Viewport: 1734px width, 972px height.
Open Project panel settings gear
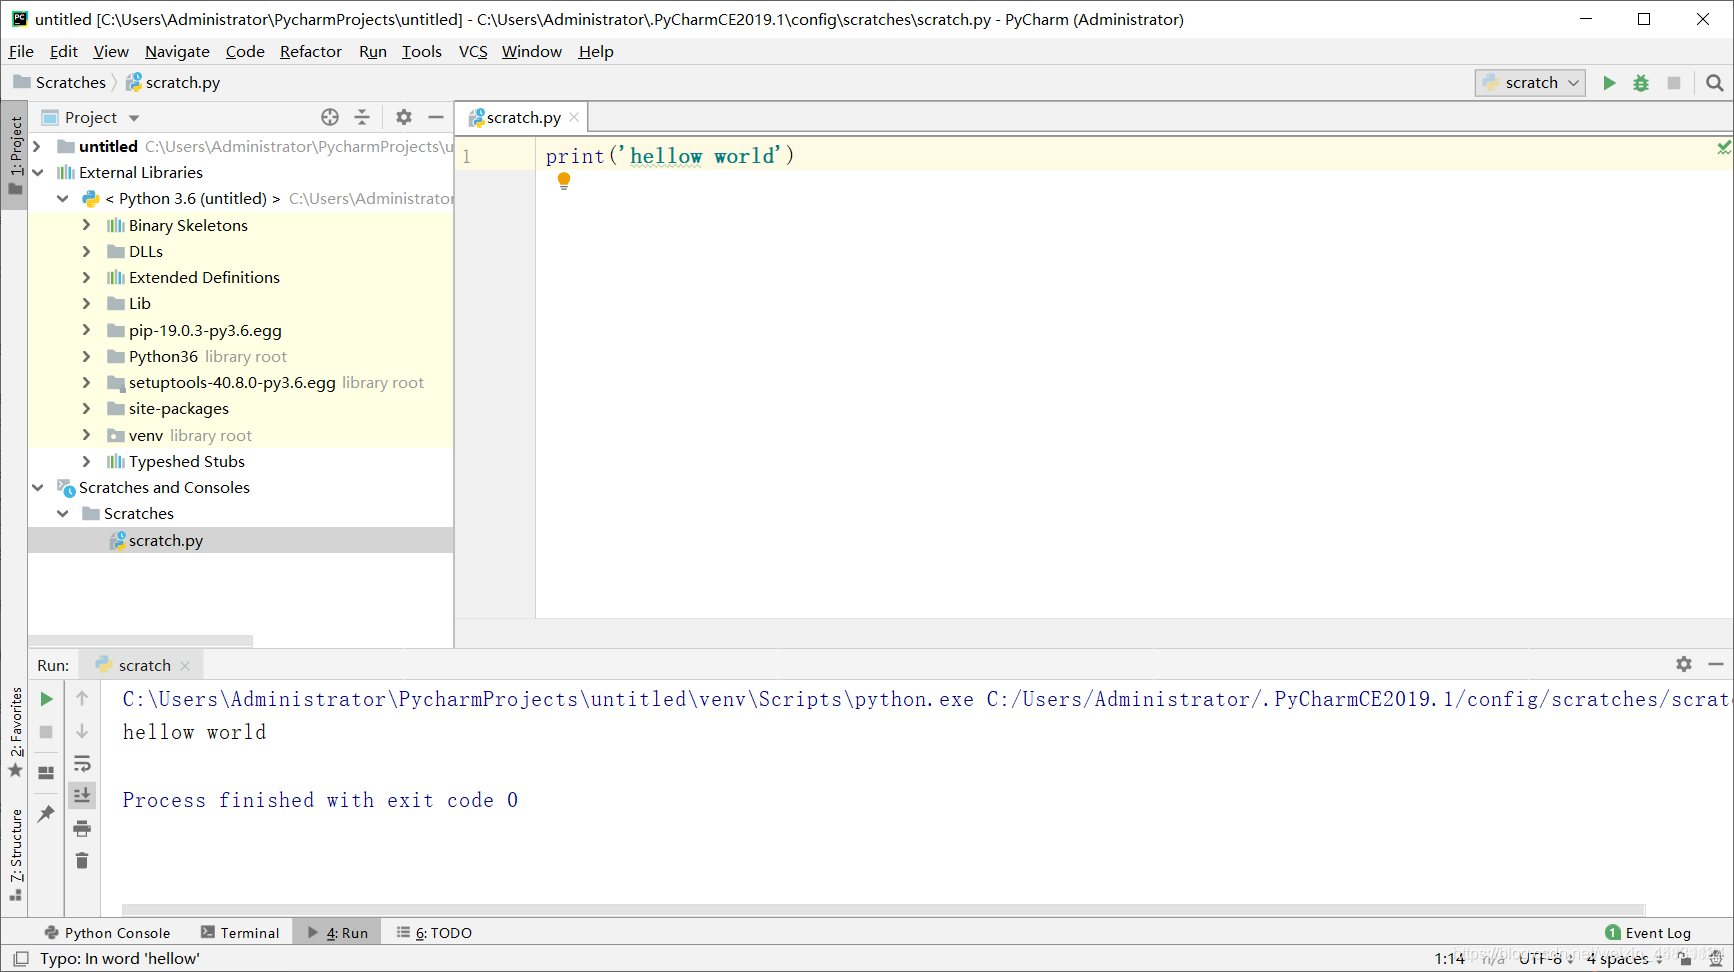[404, 117]
